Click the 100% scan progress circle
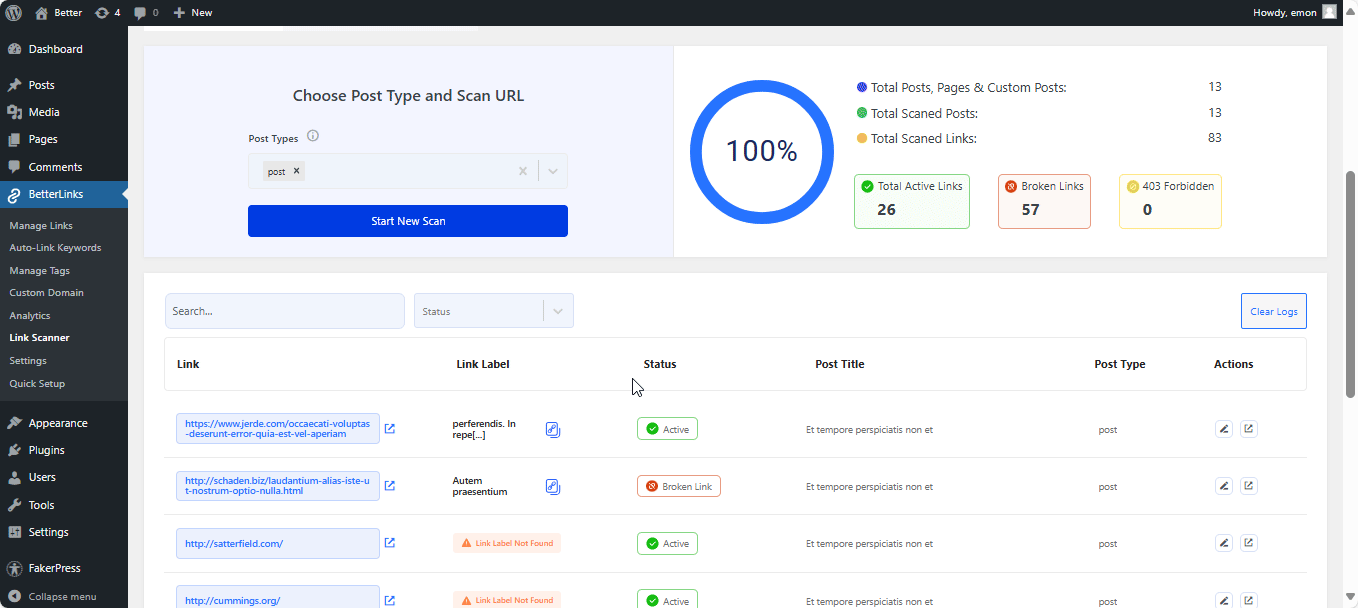Image resolution: width=1358 pixels, height=608 pixels. (x=761, y=151)
